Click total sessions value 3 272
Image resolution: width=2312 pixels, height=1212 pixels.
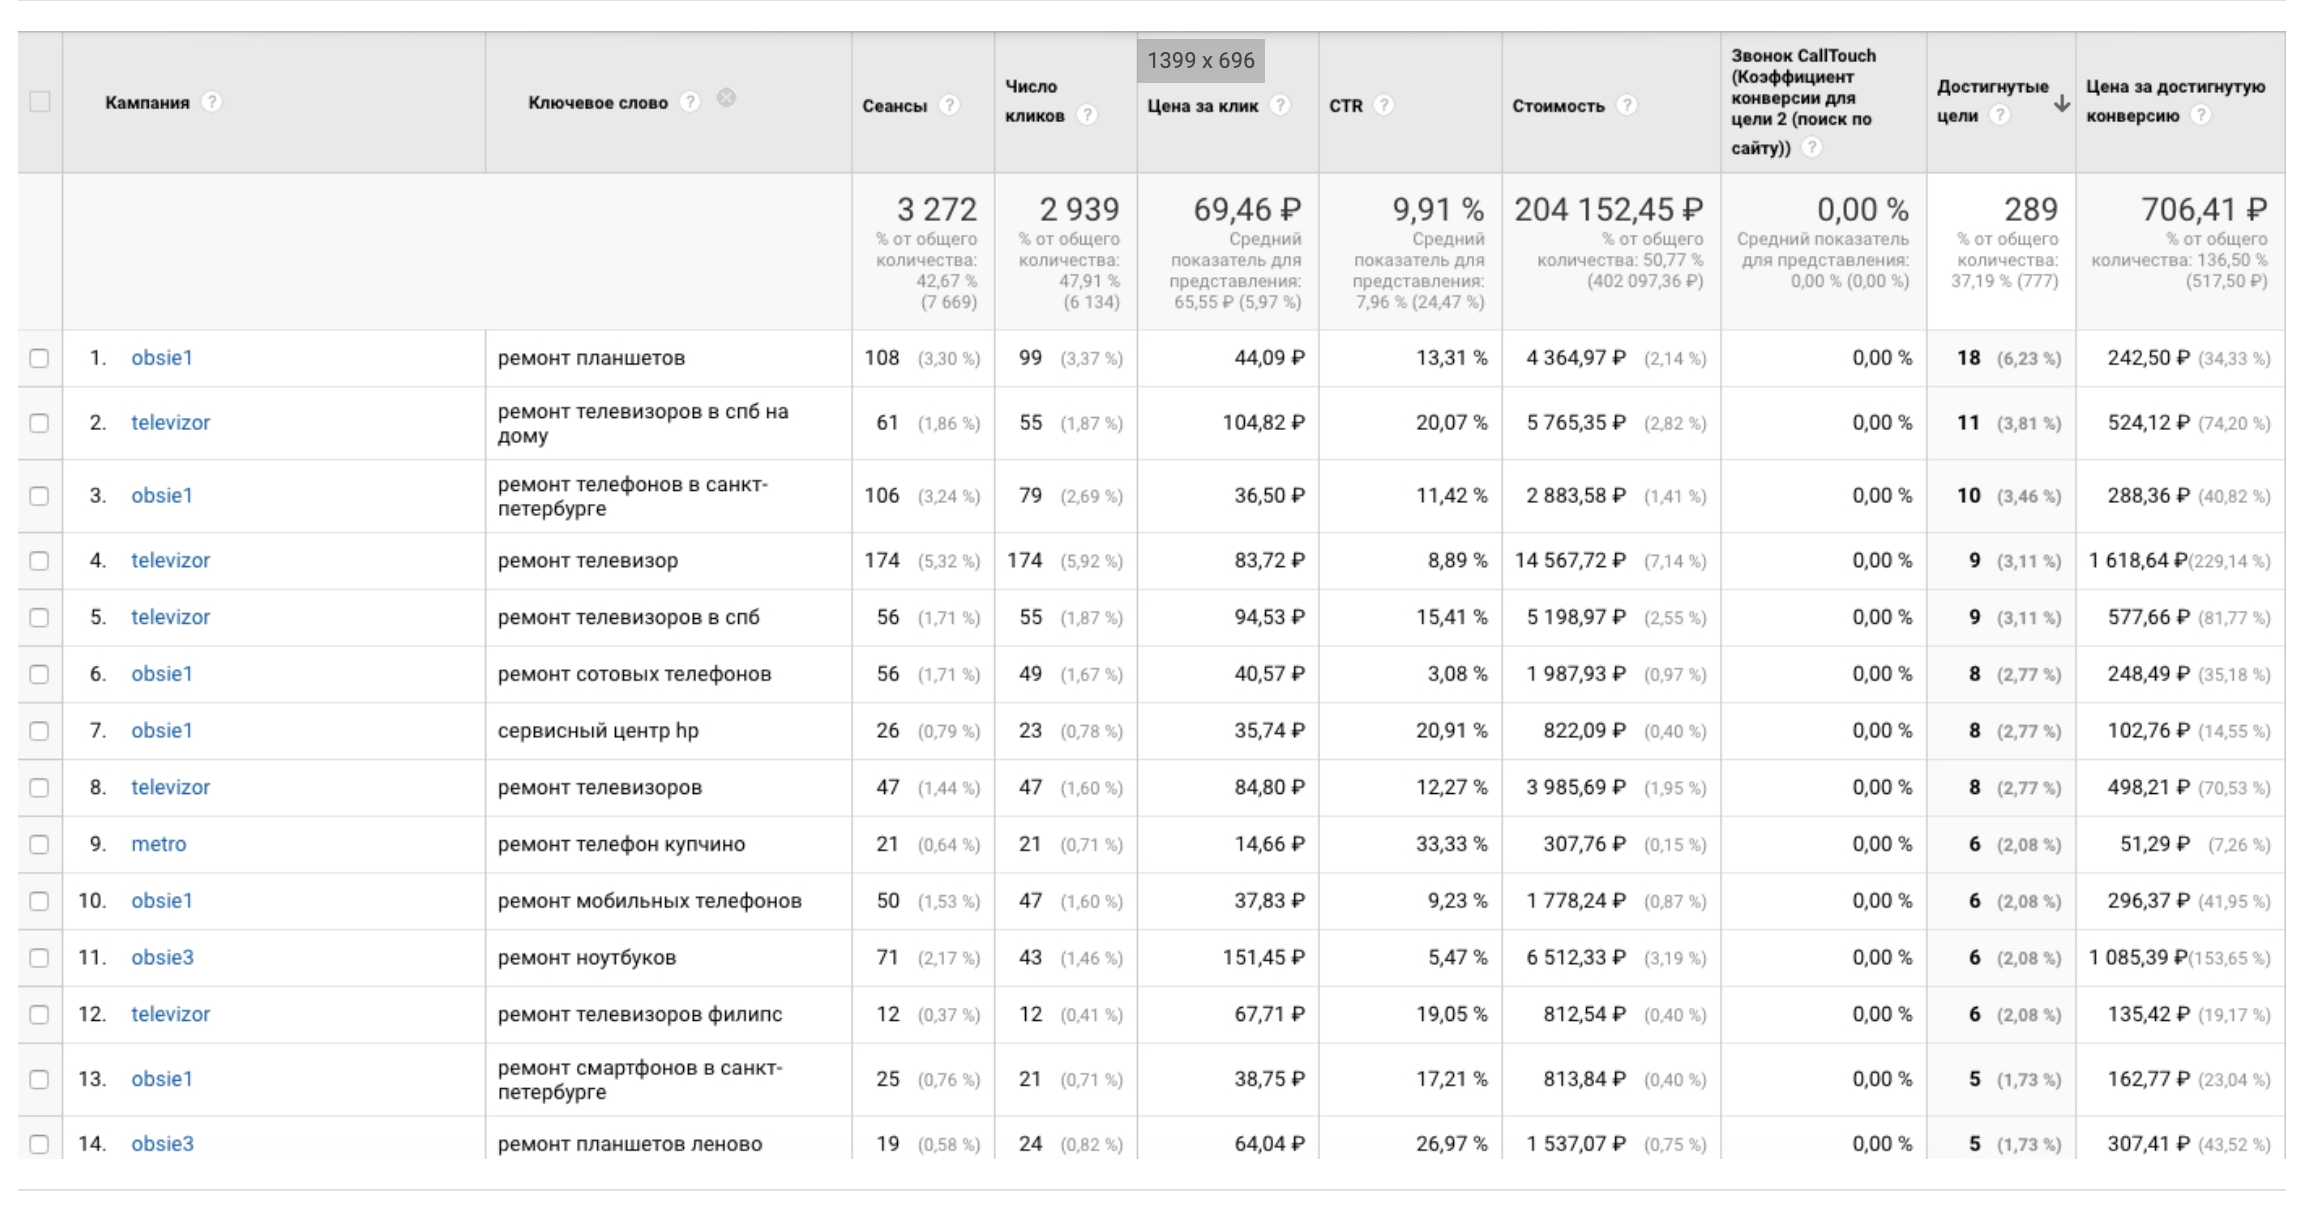point(937,209)
